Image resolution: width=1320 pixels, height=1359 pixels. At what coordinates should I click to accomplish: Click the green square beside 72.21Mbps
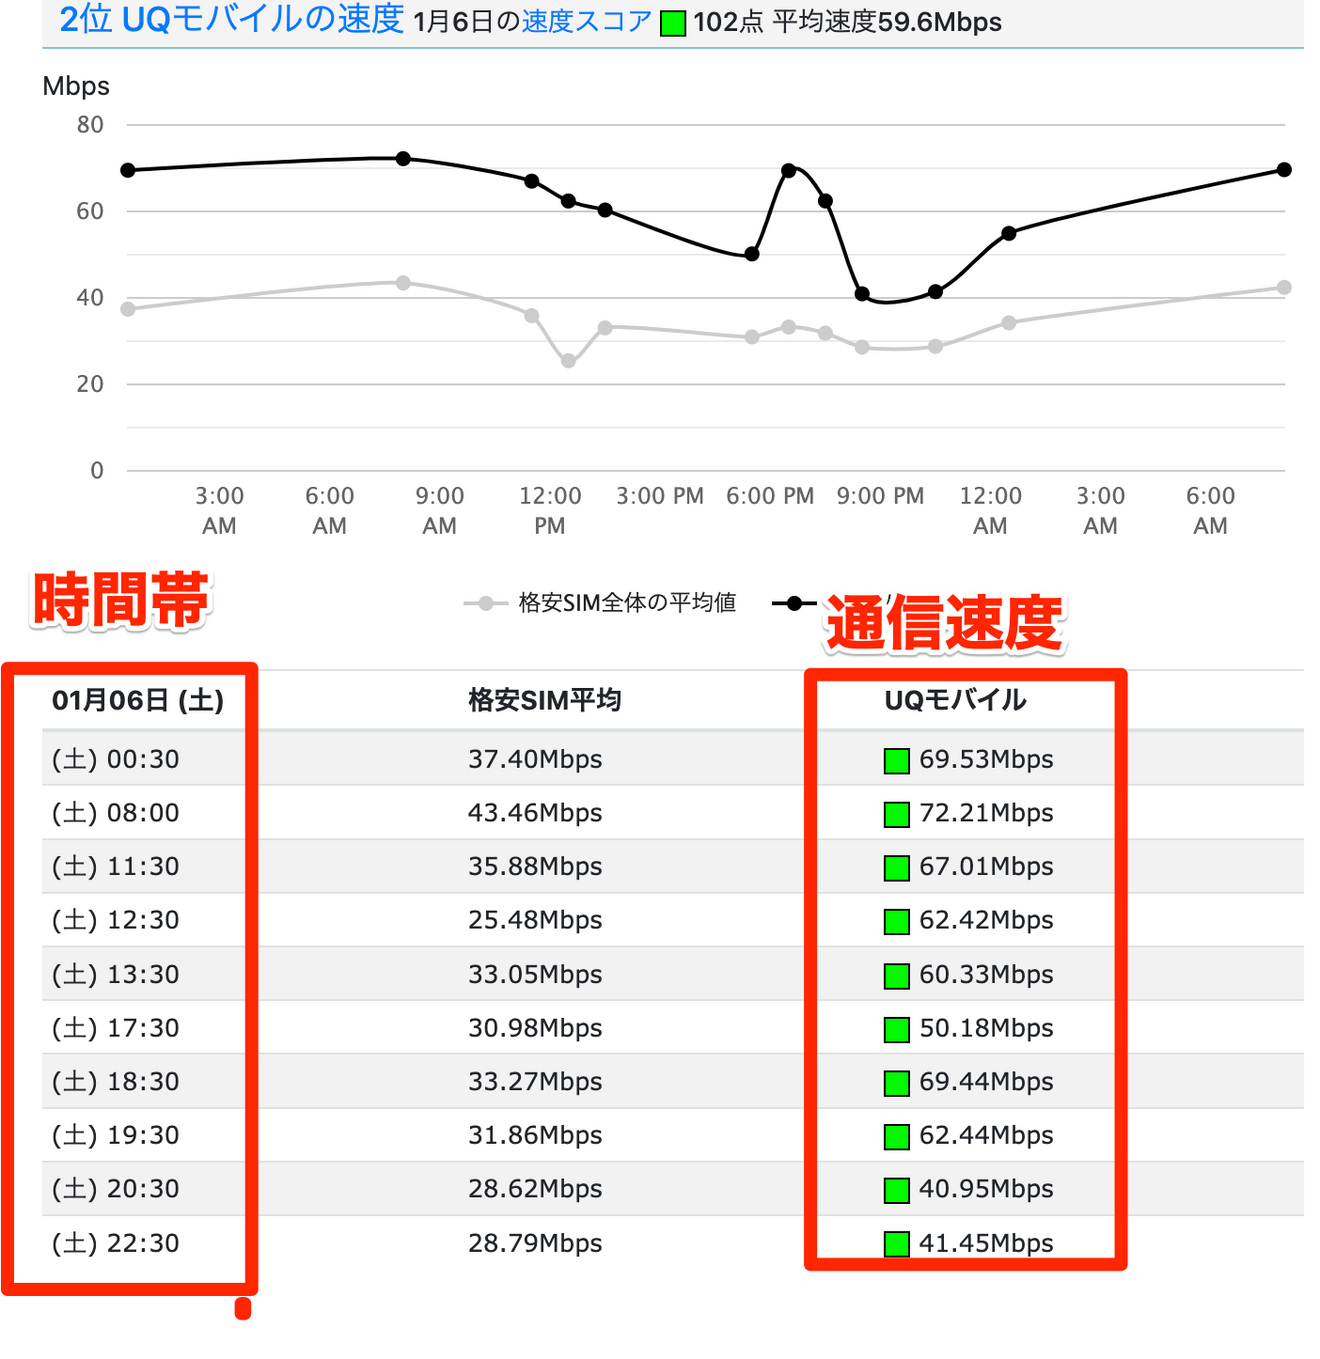coord(897,815)
